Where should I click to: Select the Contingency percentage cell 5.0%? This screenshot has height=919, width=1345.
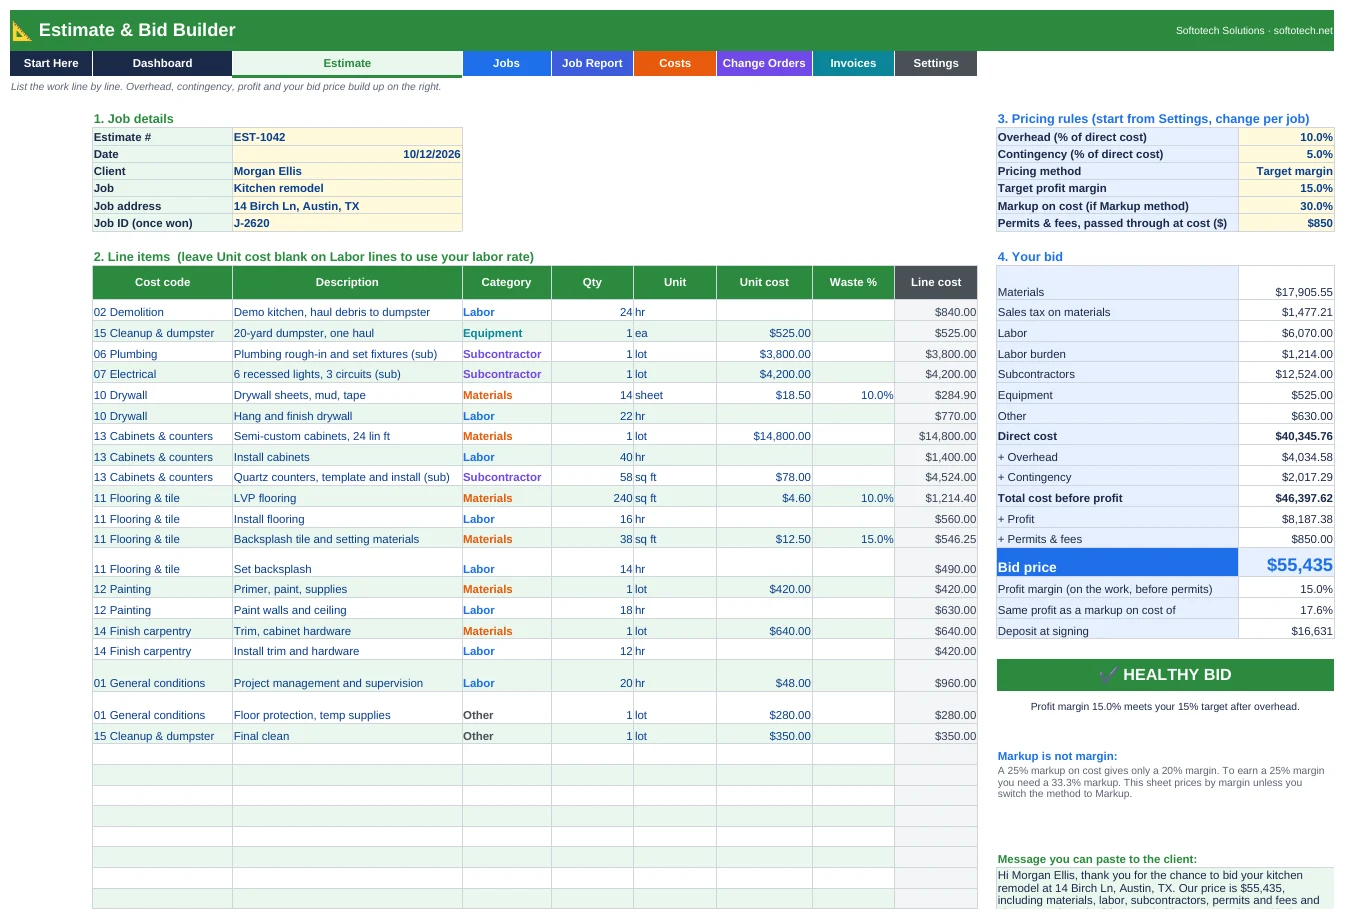click(1286, 154)
